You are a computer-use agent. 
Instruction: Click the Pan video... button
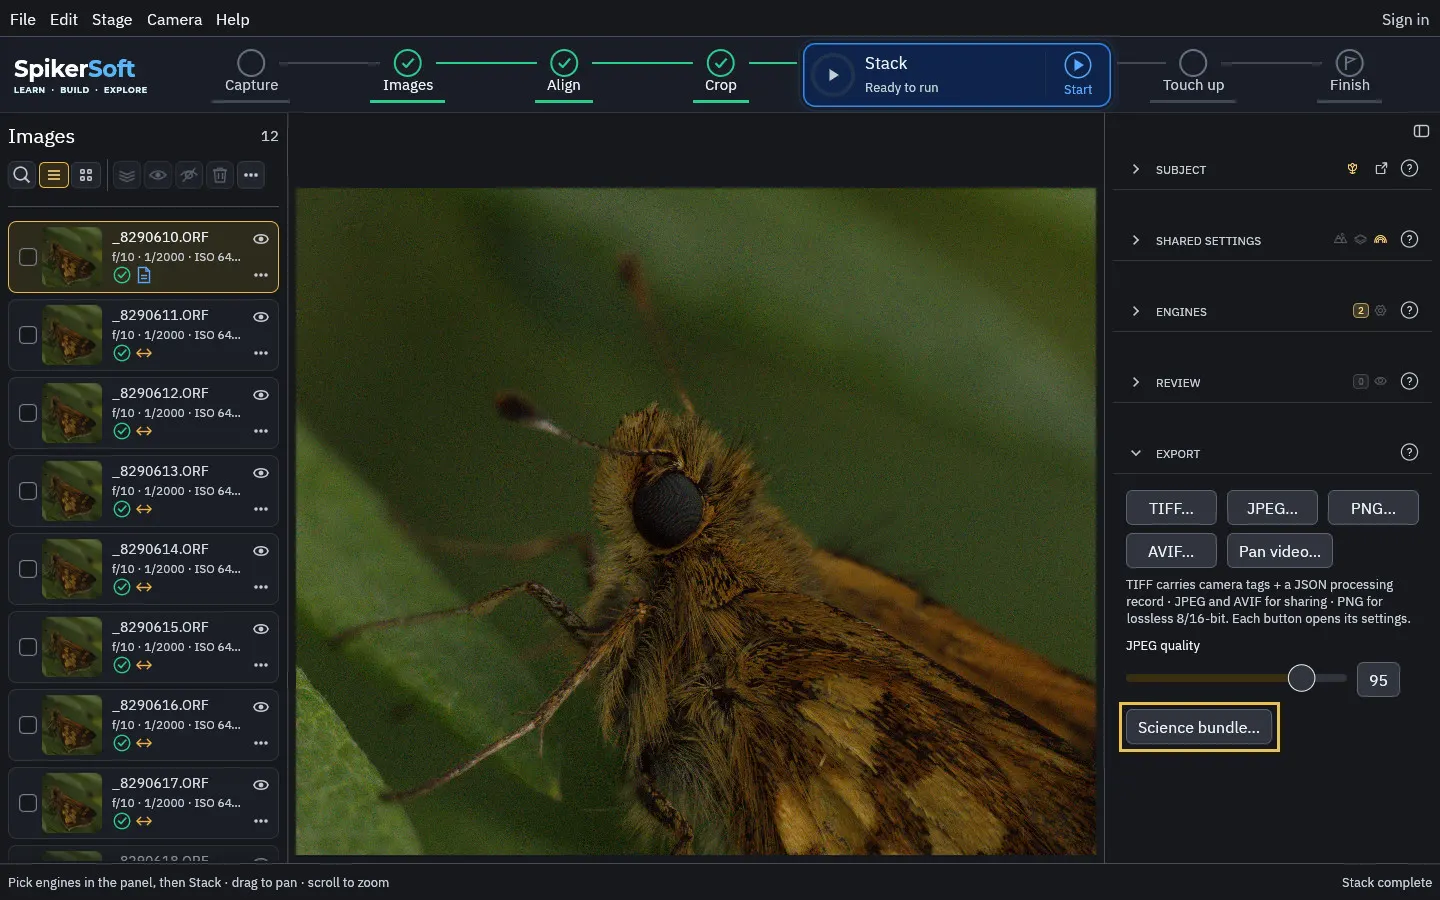pos(1280,551)
